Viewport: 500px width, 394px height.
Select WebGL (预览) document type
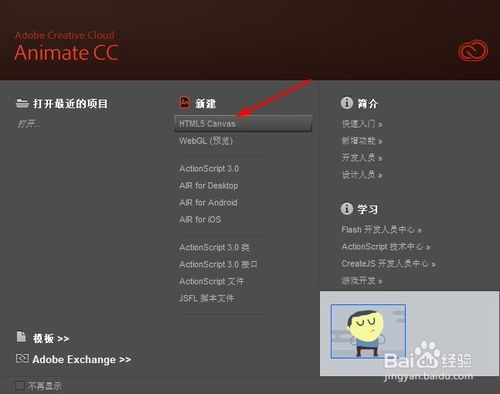coord(206,141)
